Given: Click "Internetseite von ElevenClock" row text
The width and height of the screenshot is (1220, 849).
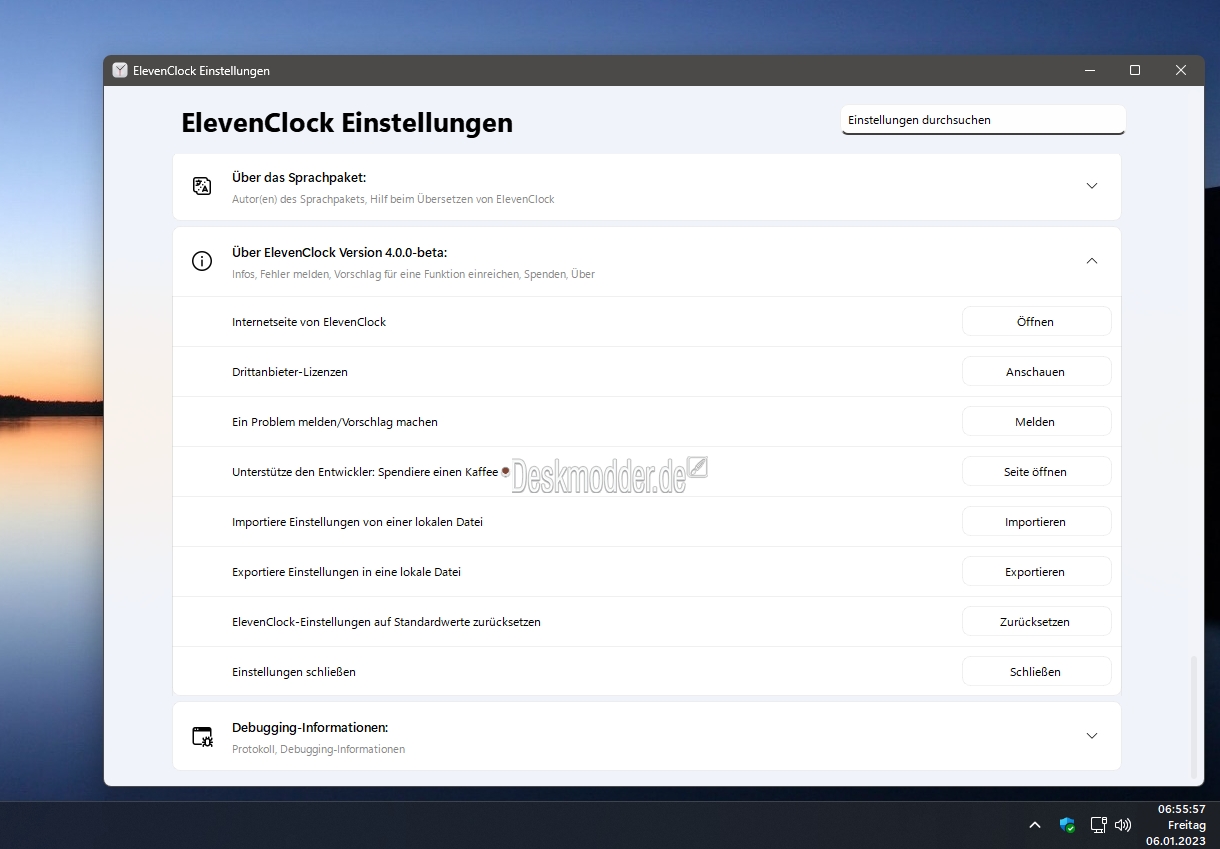Looking at the screenshot, I should tap(309, 322).
